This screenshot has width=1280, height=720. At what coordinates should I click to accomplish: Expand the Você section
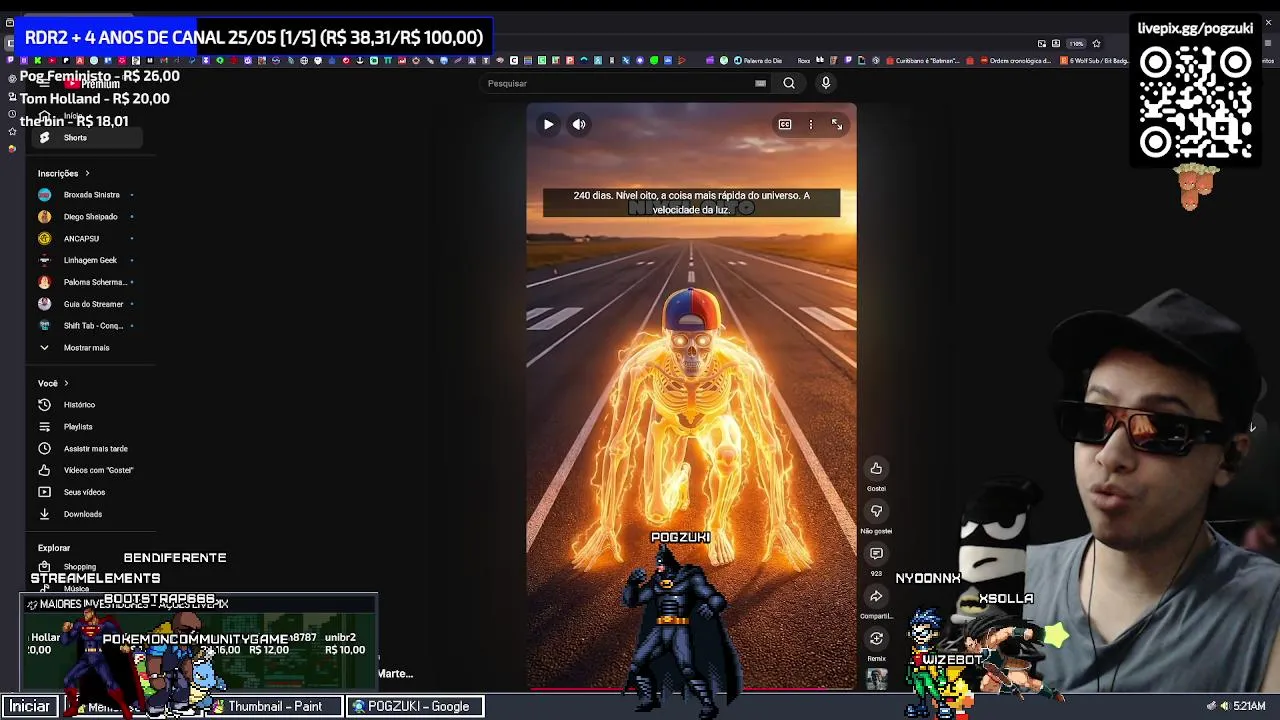click(x=53, y=383)
